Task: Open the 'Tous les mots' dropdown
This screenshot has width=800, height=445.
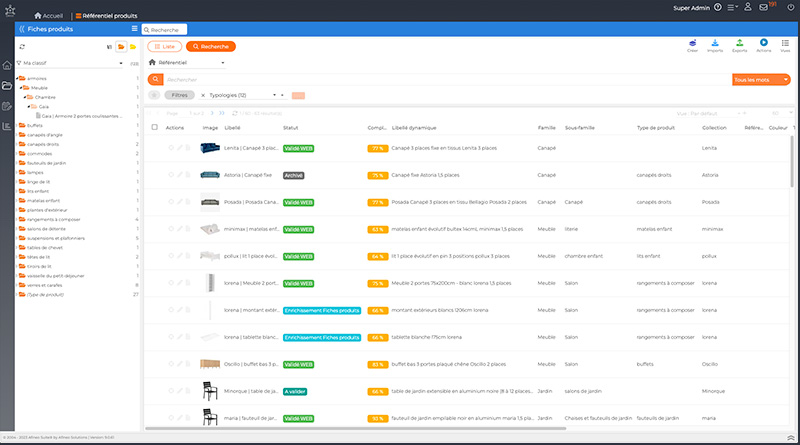Action: [x=754, y=79]
